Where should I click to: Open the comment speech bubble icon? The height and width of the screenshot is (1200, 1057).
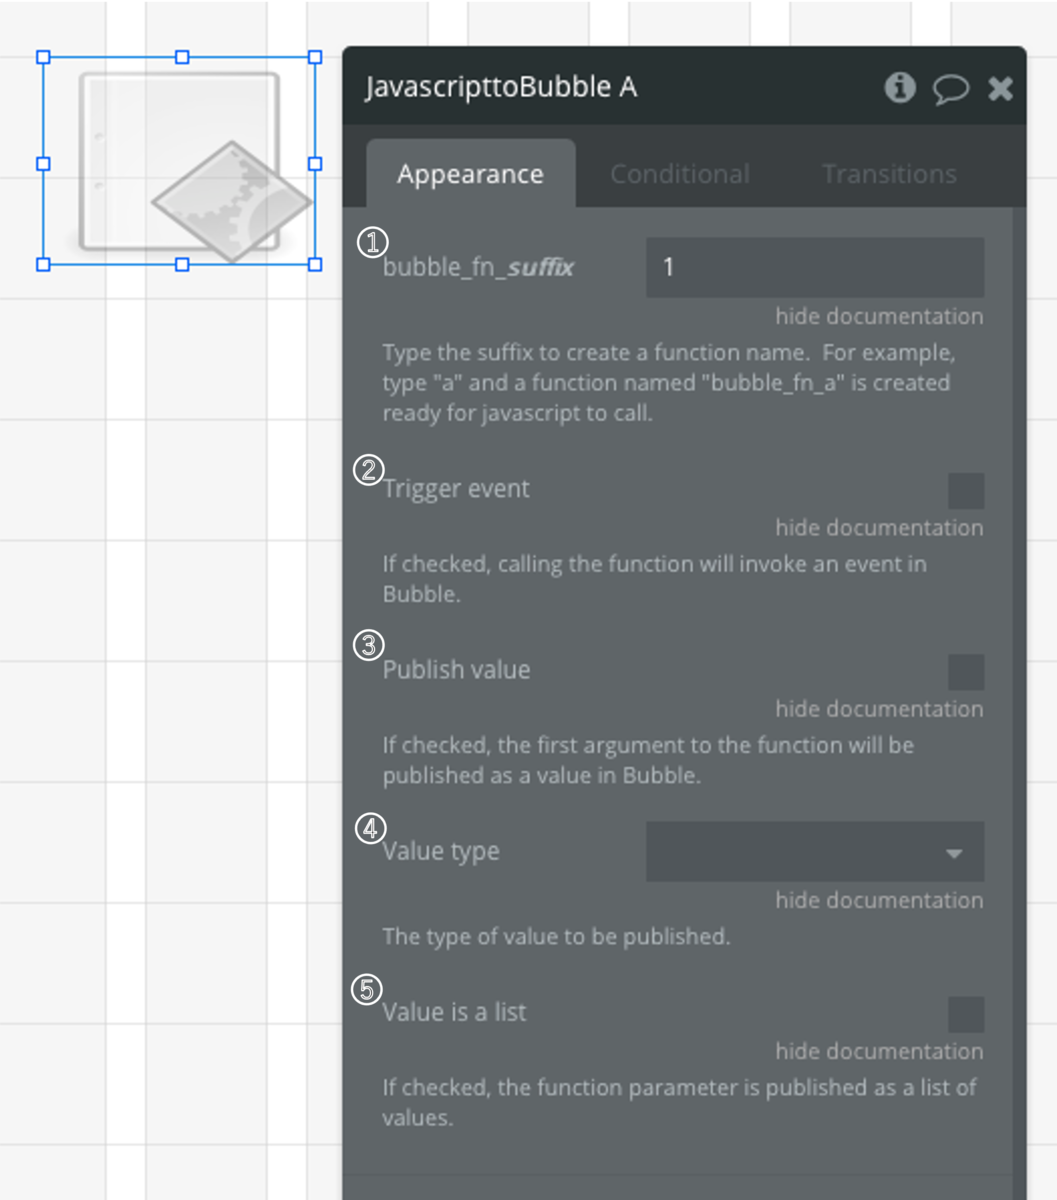pyautogui.click(x=951, y=89)
